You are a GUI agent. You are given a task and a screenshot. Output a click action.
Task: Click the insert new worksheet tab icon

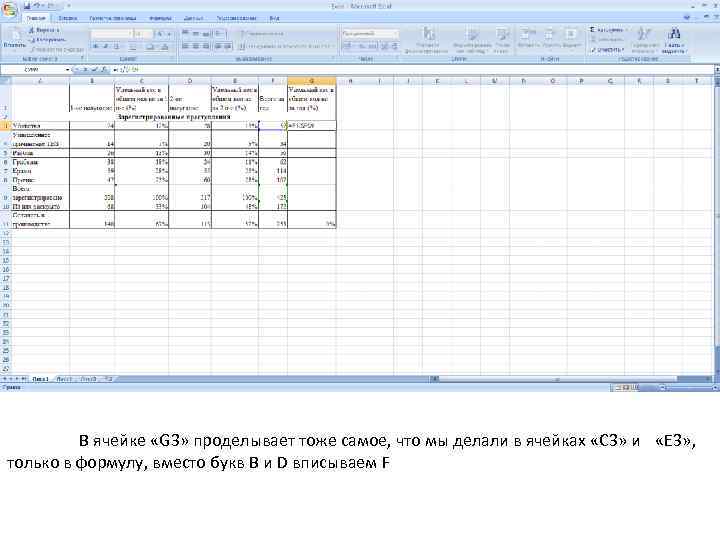(x=109, y=379)
